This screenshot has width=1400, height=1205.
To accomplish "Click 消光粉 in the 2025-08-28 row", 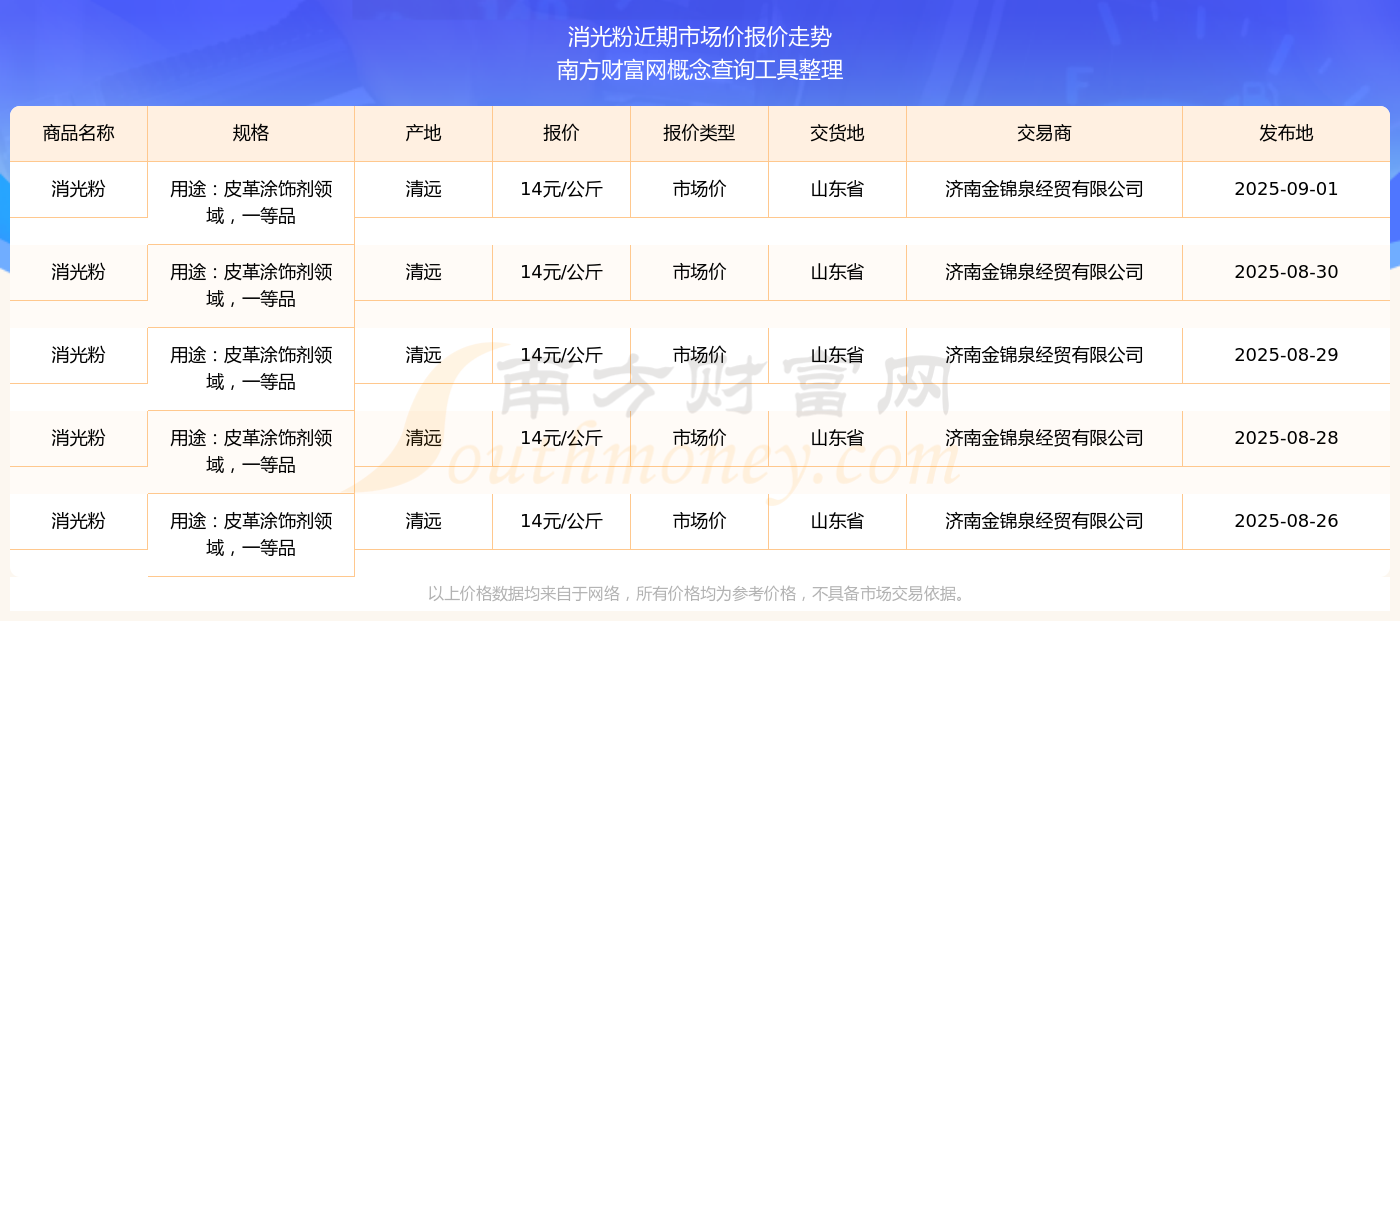I will [x=79, y=438].
